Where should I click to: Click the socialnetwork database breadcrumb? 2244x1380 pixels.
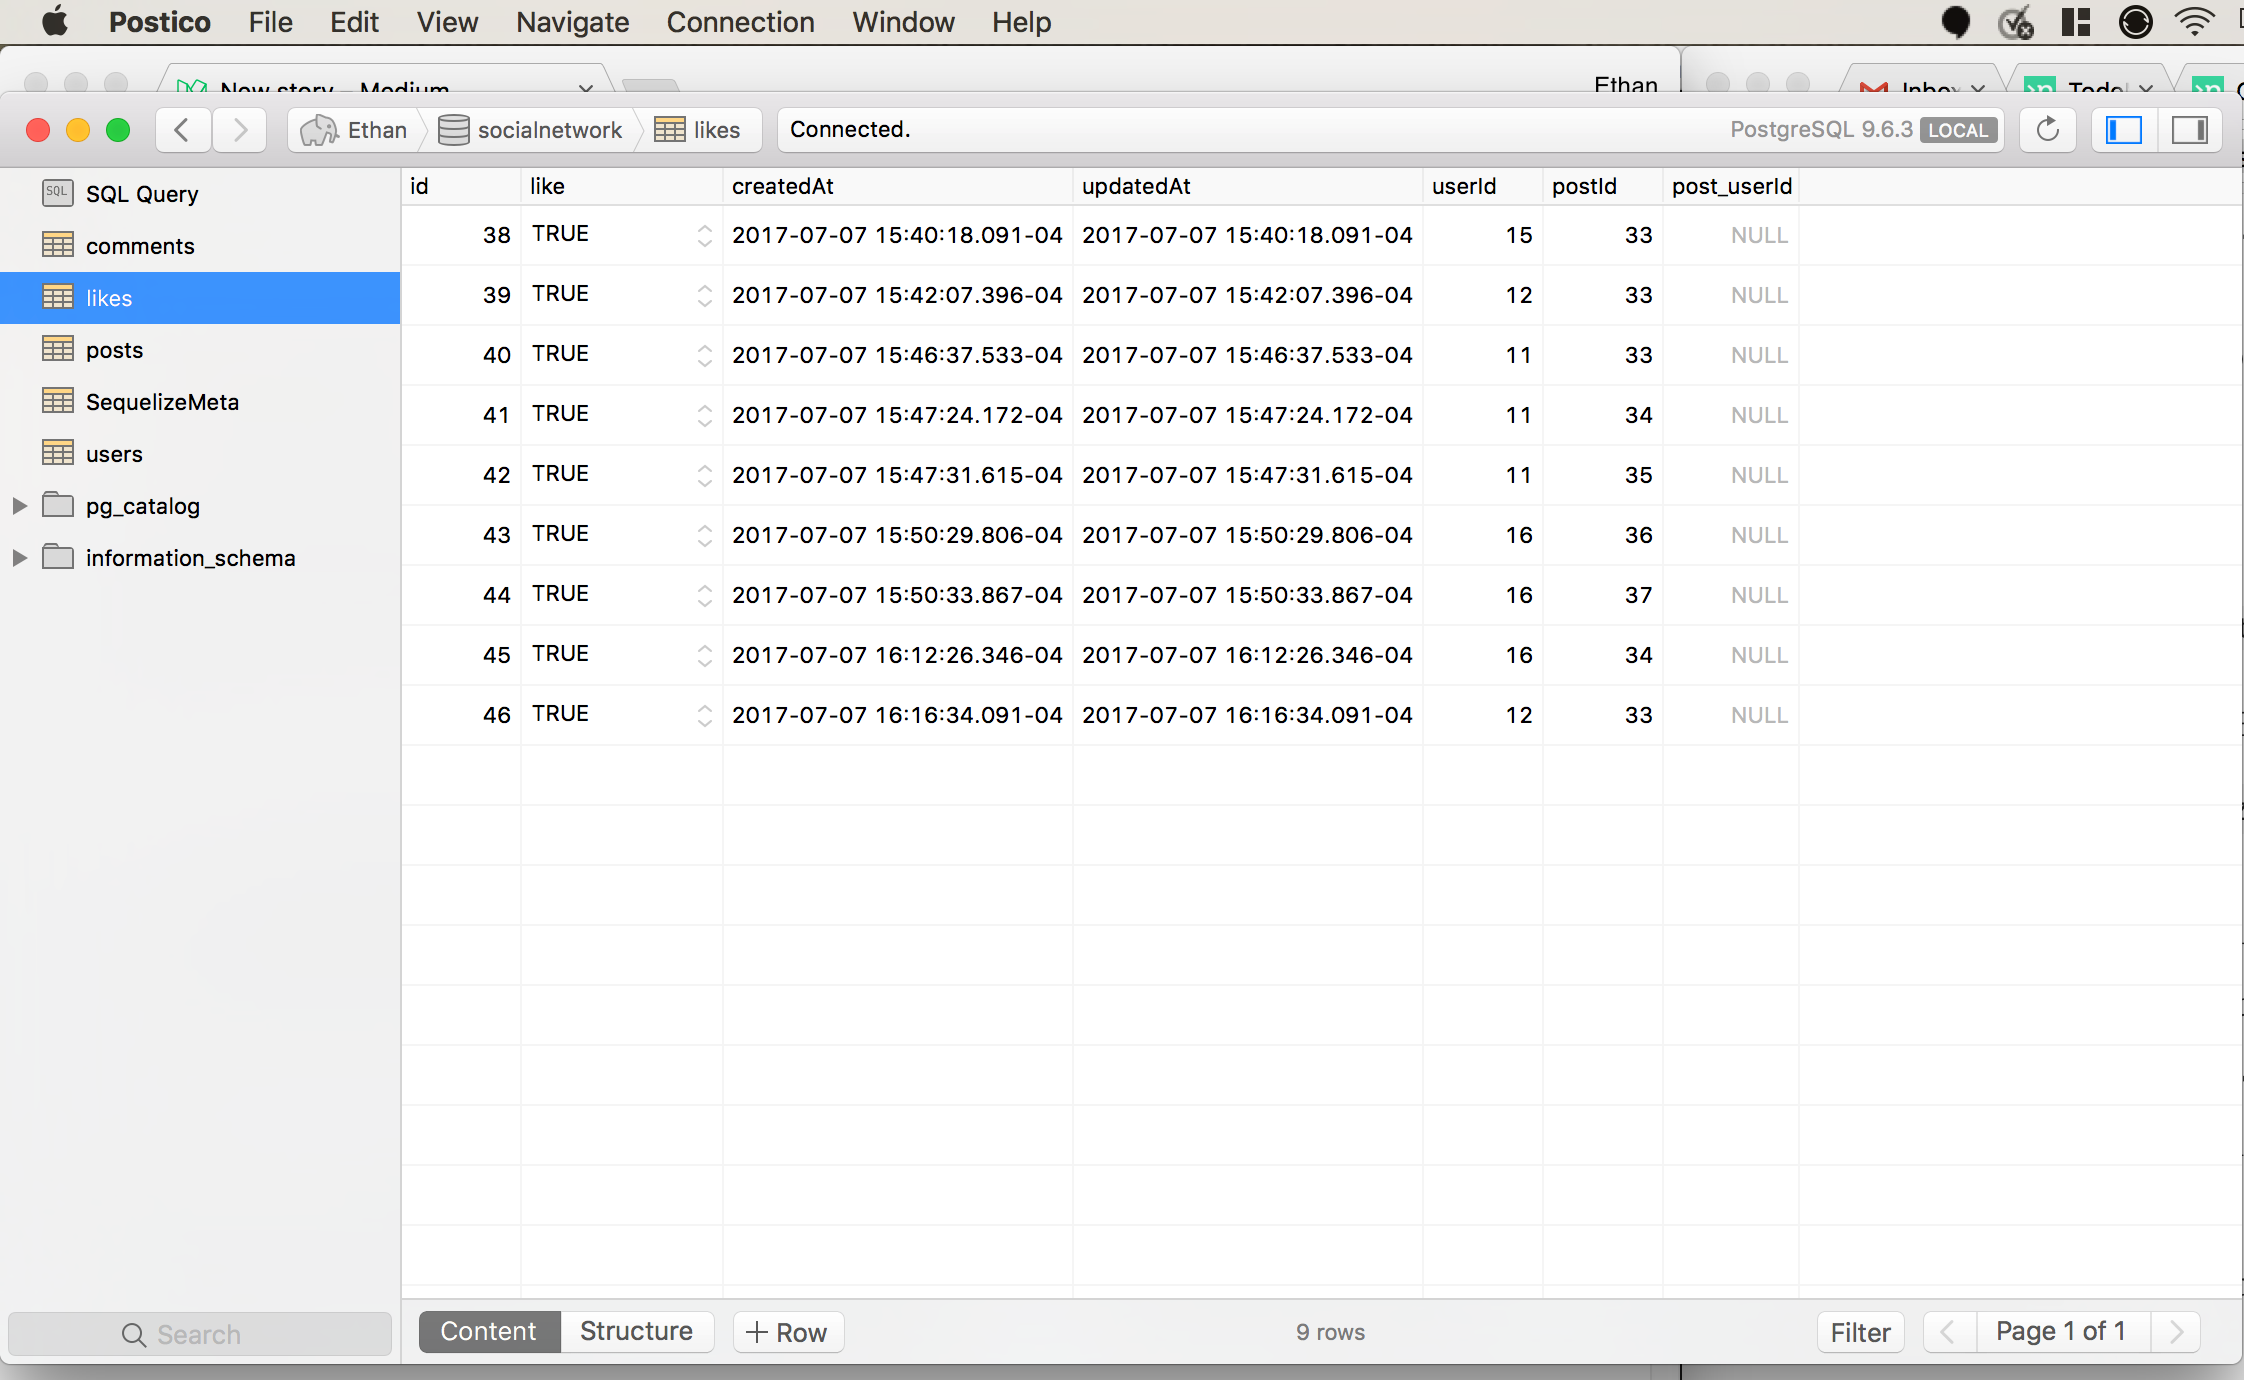pos(531,130)
